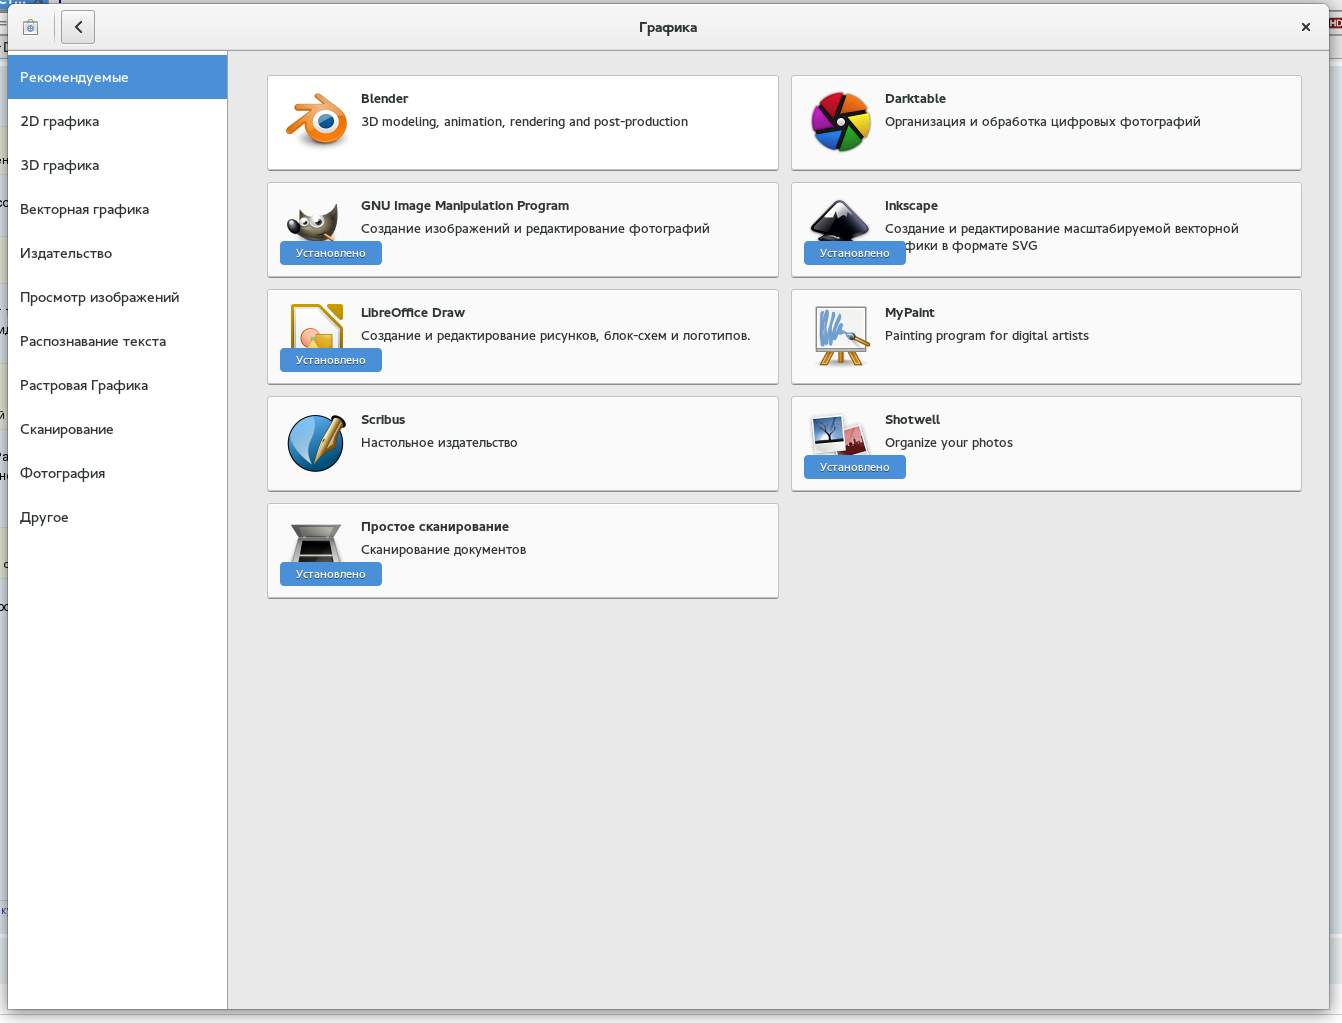Image resolution: width=1342 pixels, height=1023 pixels.
Task: Click Установлено badge on LibreOffice Draw
Action: [x=331, y=360]
